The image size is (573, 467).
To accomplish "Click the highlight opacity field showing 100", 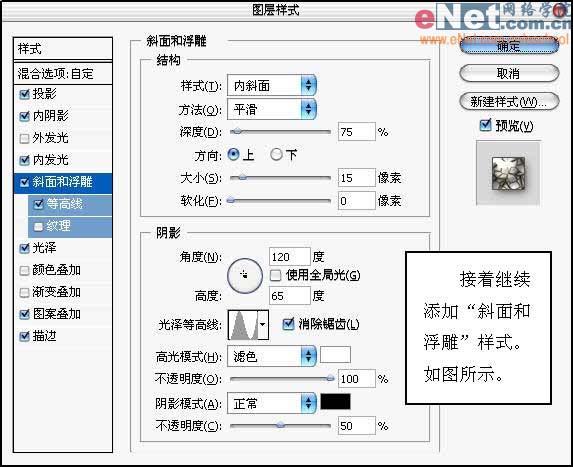I will (356, 379).
